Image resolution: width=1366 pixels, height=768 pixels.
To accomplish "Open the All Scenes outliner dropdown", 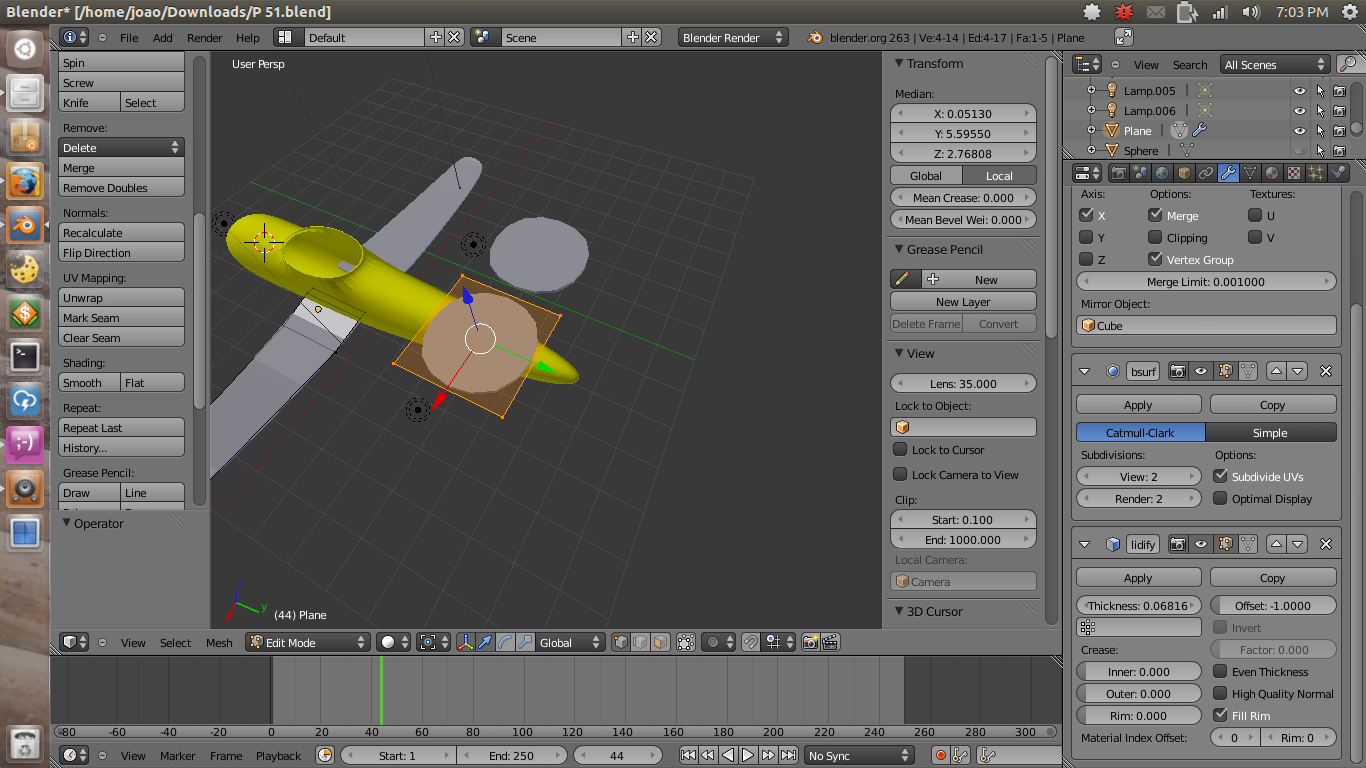I will (x=1275, y=64).
